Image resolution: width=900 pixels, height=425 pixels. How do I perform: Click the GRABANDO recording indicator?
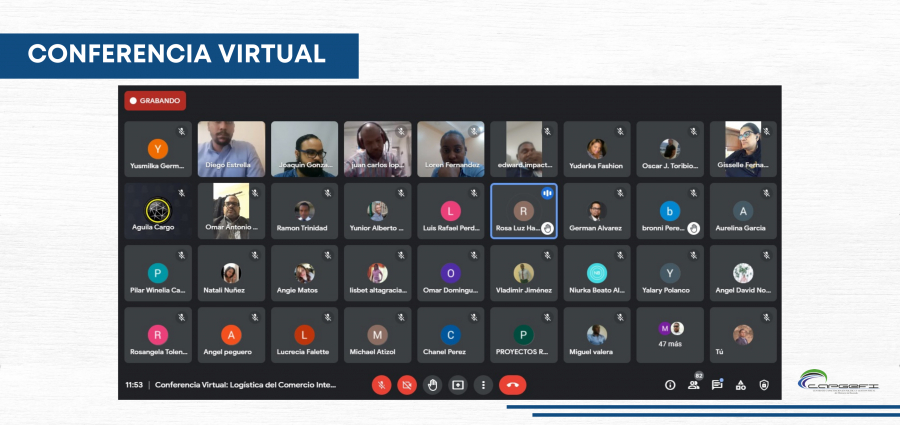[155, 101]
